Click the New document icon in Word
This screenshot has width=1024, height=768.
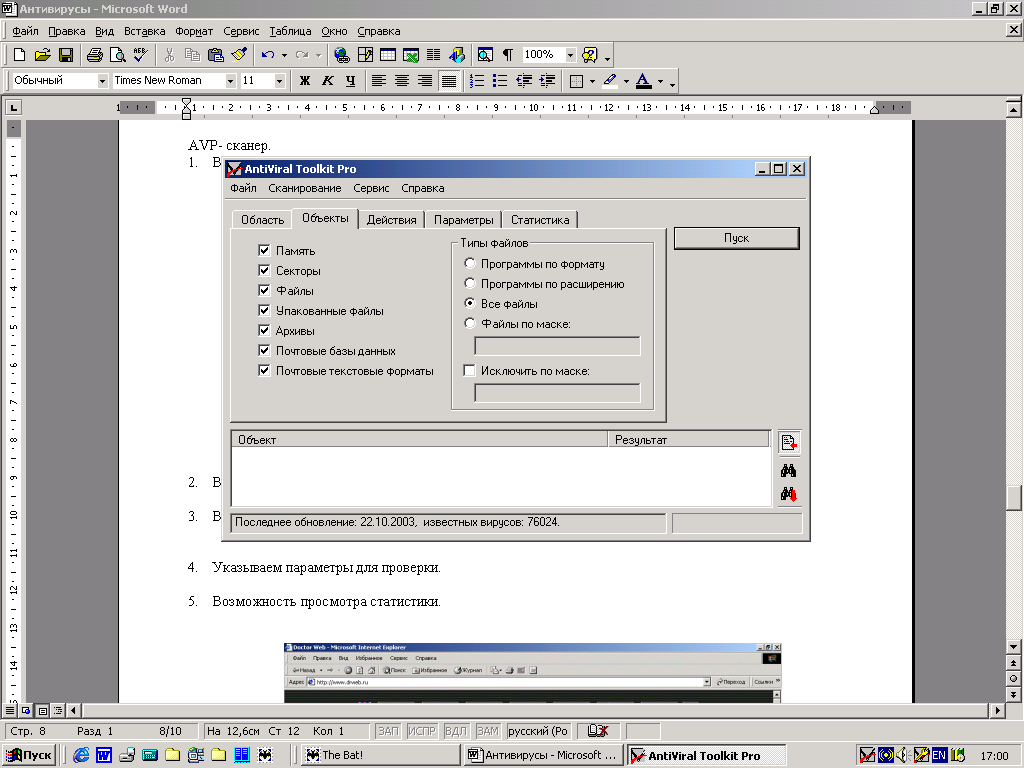tap(20, 55)
